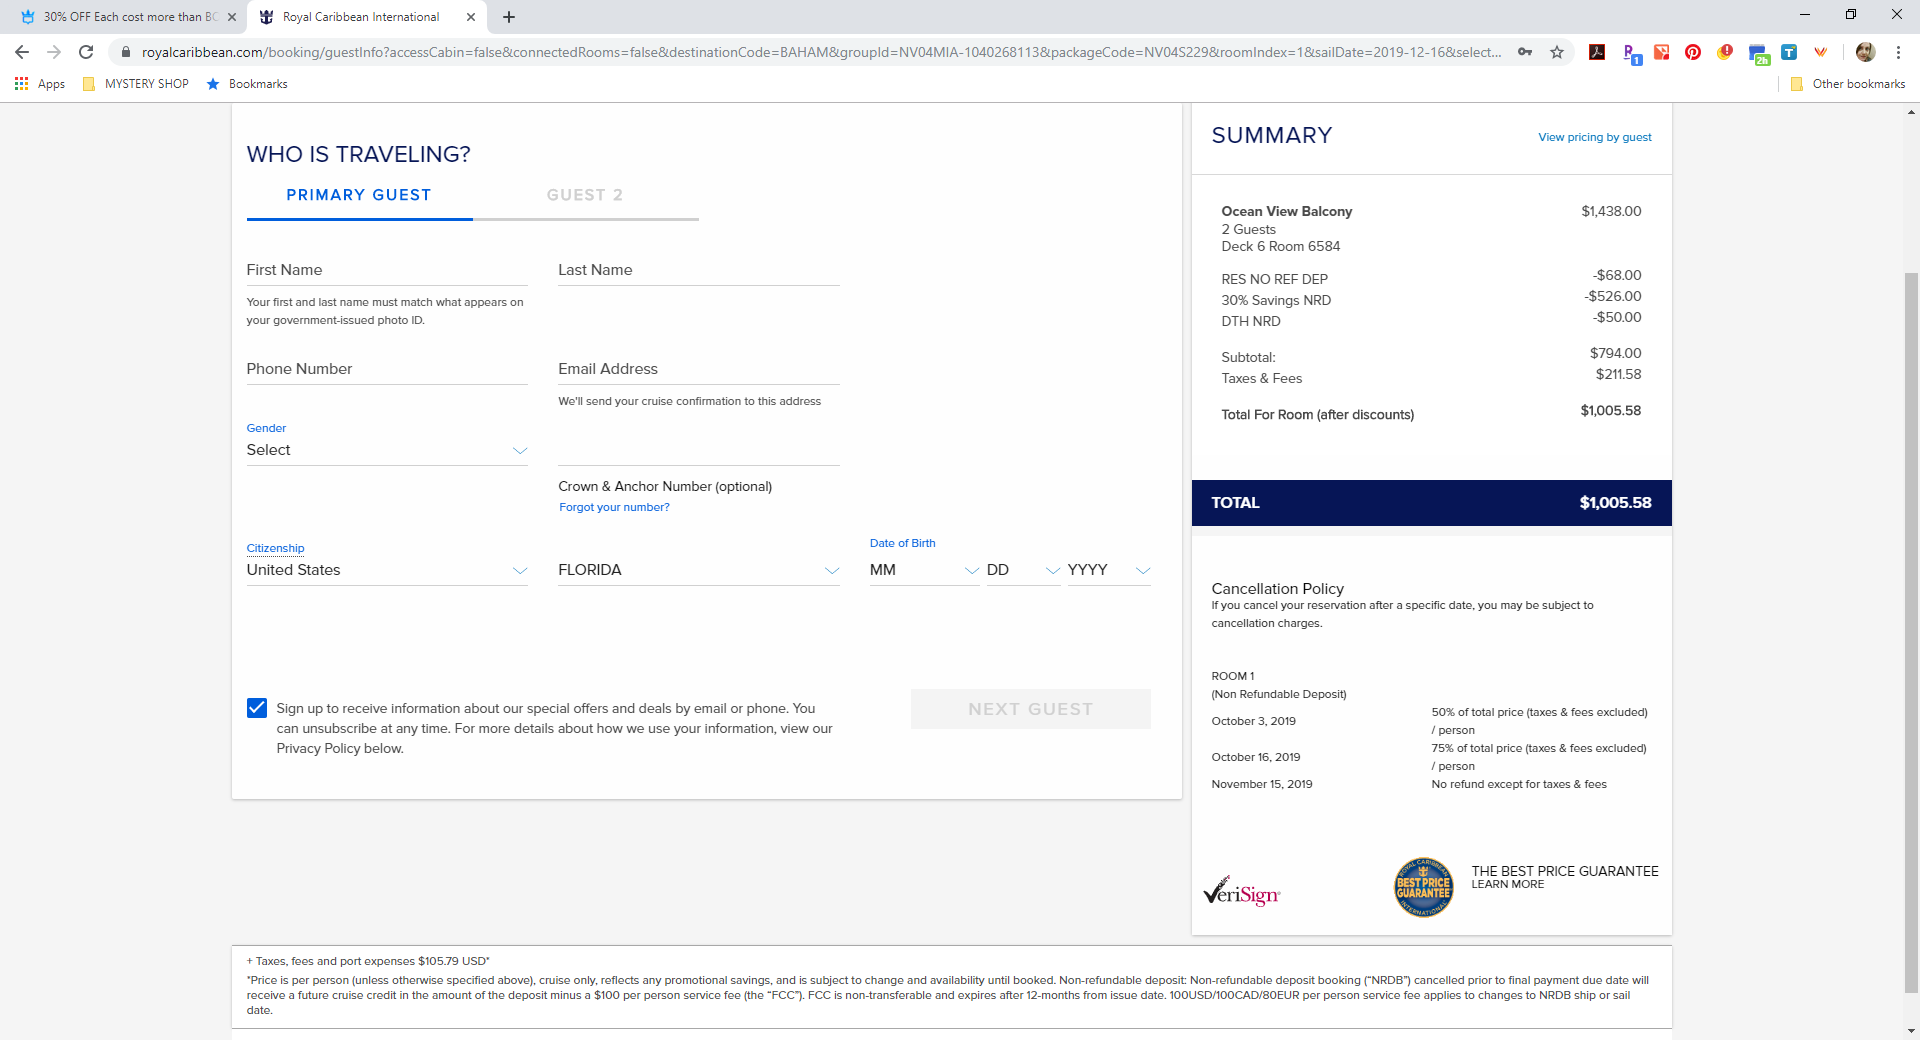Screen dimensions: 1920x1040
Task: Open the Gender Select dropdown
Action: coord(387,450)
